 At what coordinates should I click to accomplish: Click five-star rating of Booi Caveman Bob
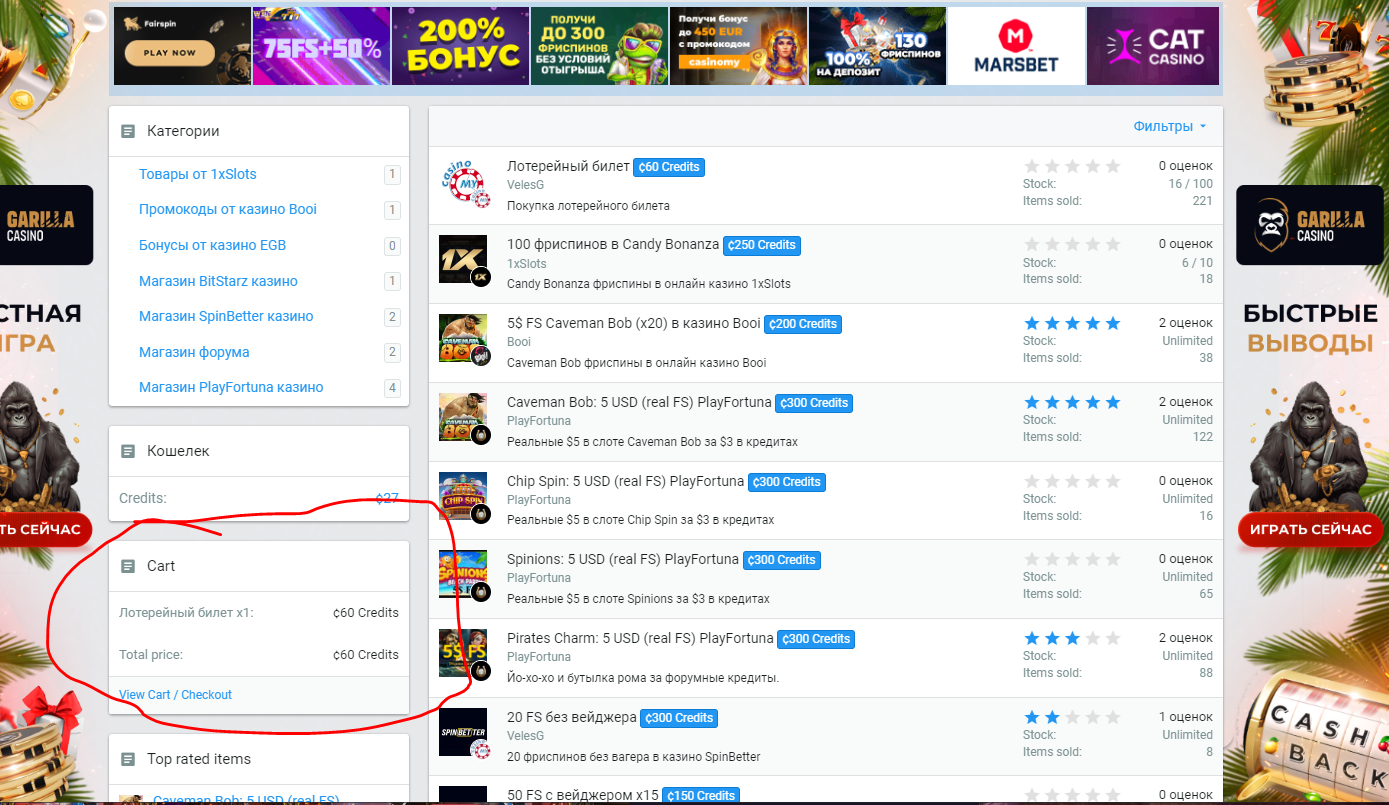click(1072, 323)
